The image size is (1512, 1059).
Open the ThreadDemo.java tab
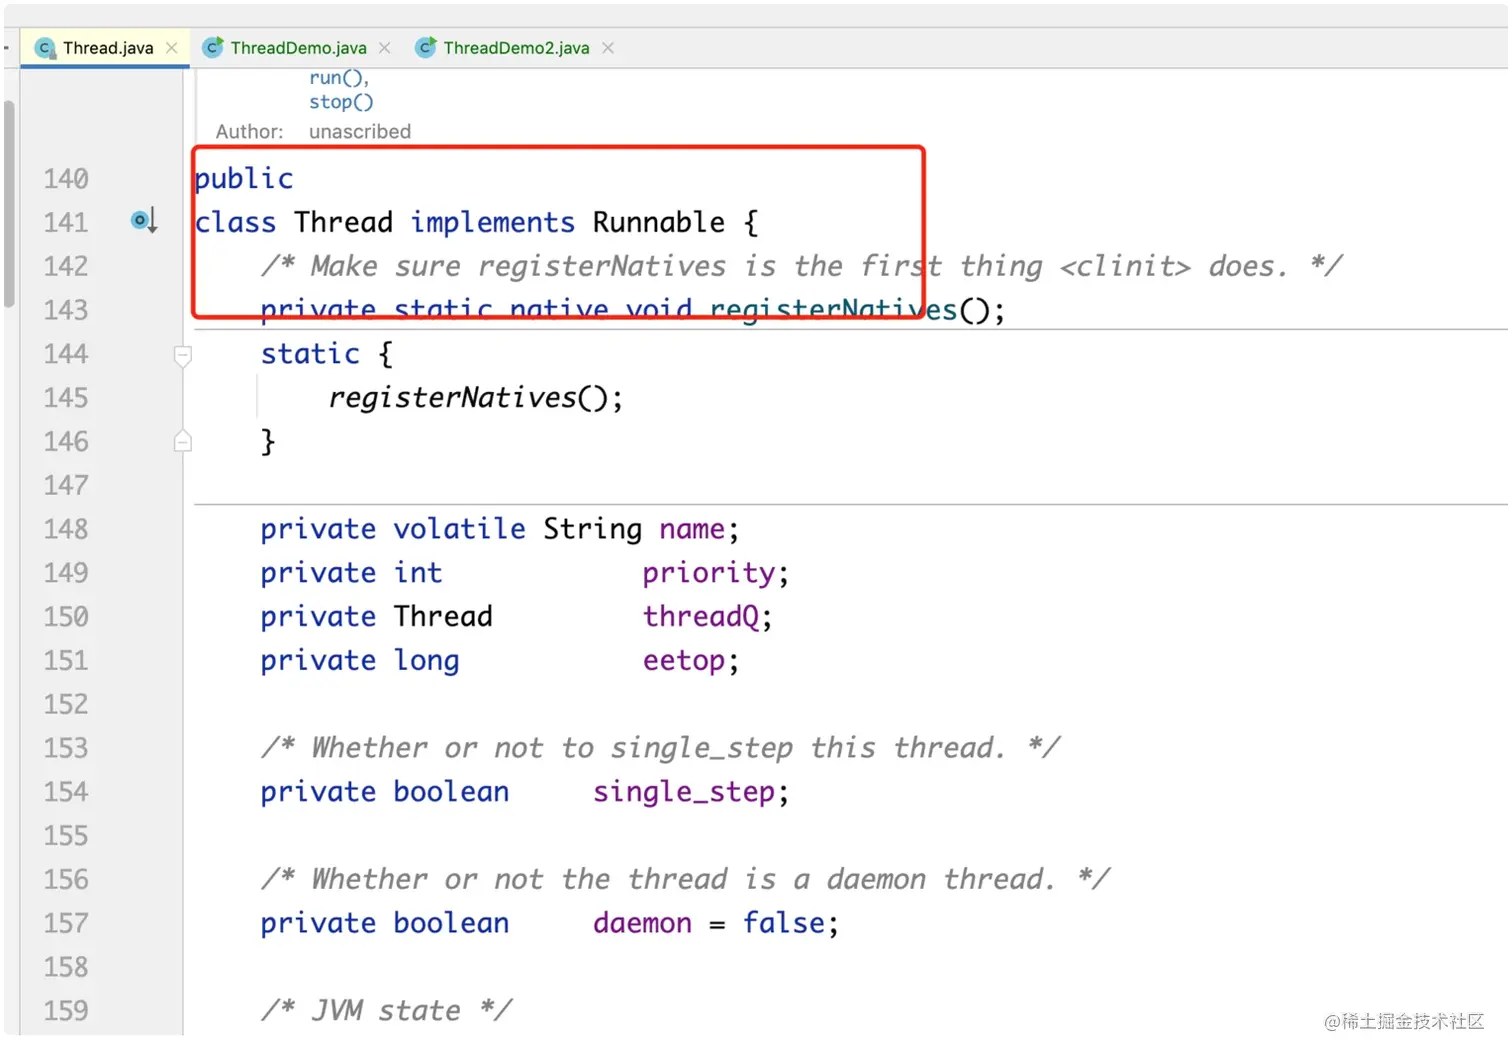pyautogui.click(x=298, y=48)
